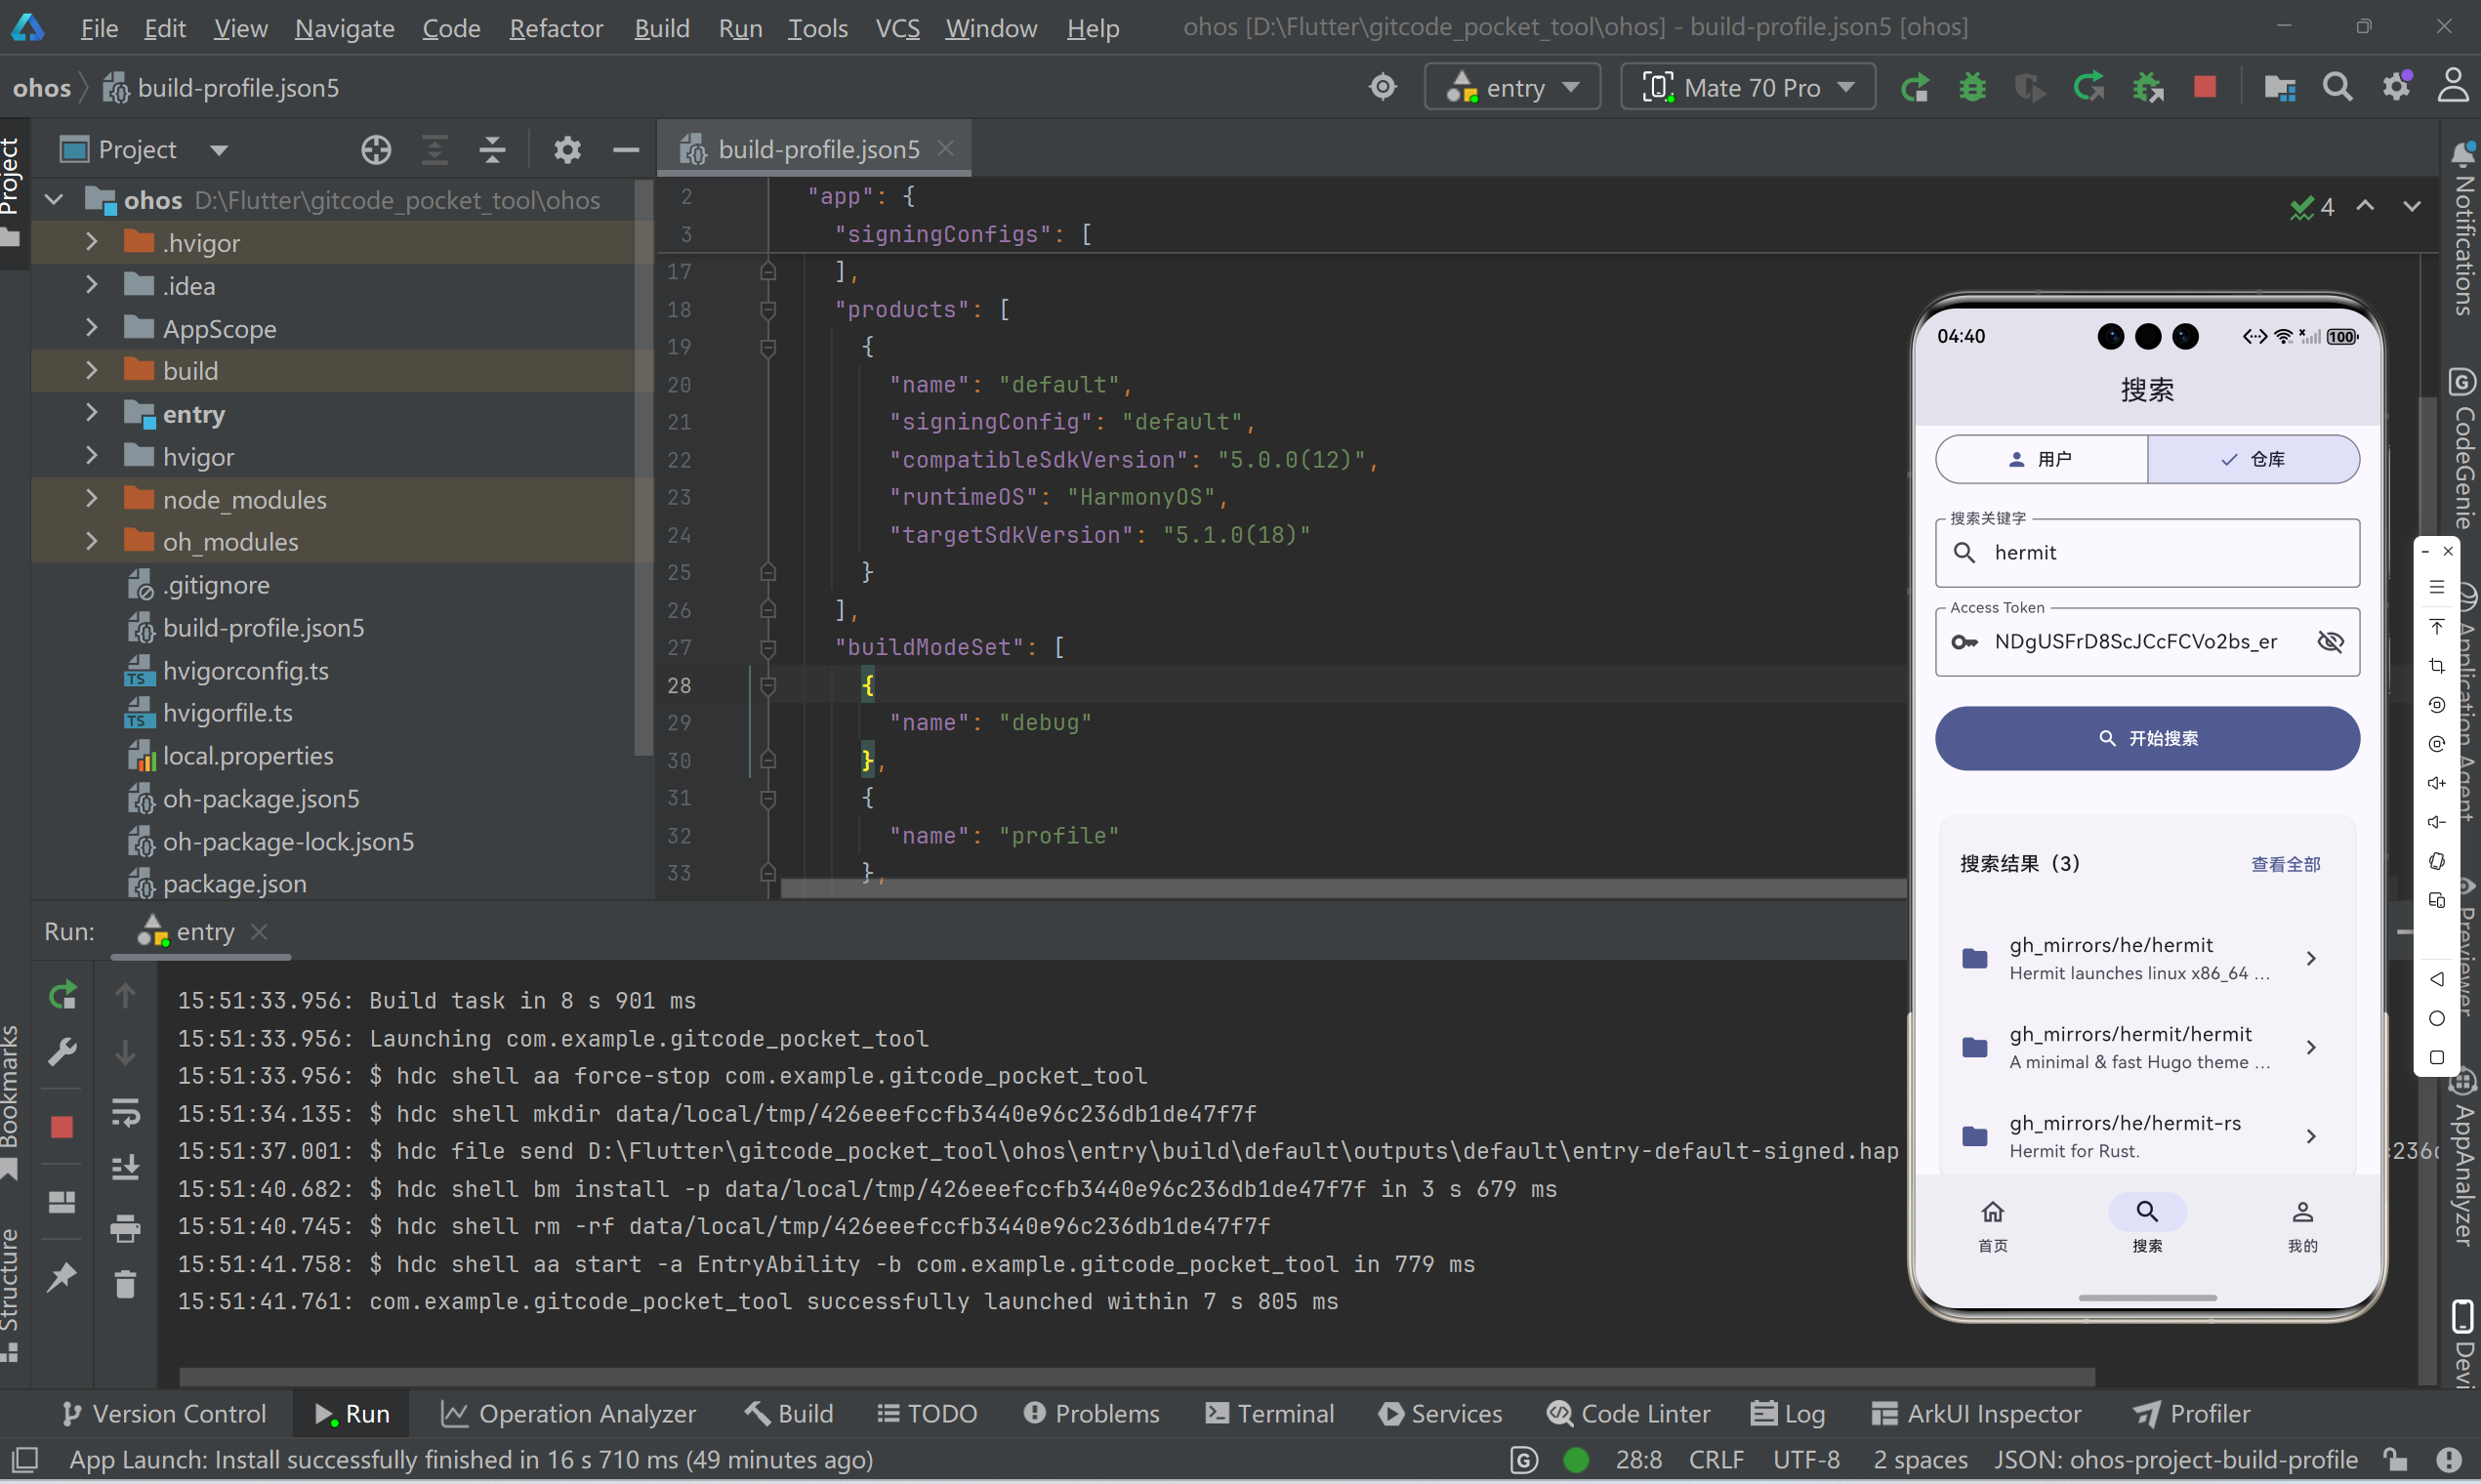Rerun the entry app in Run panel

62,995
